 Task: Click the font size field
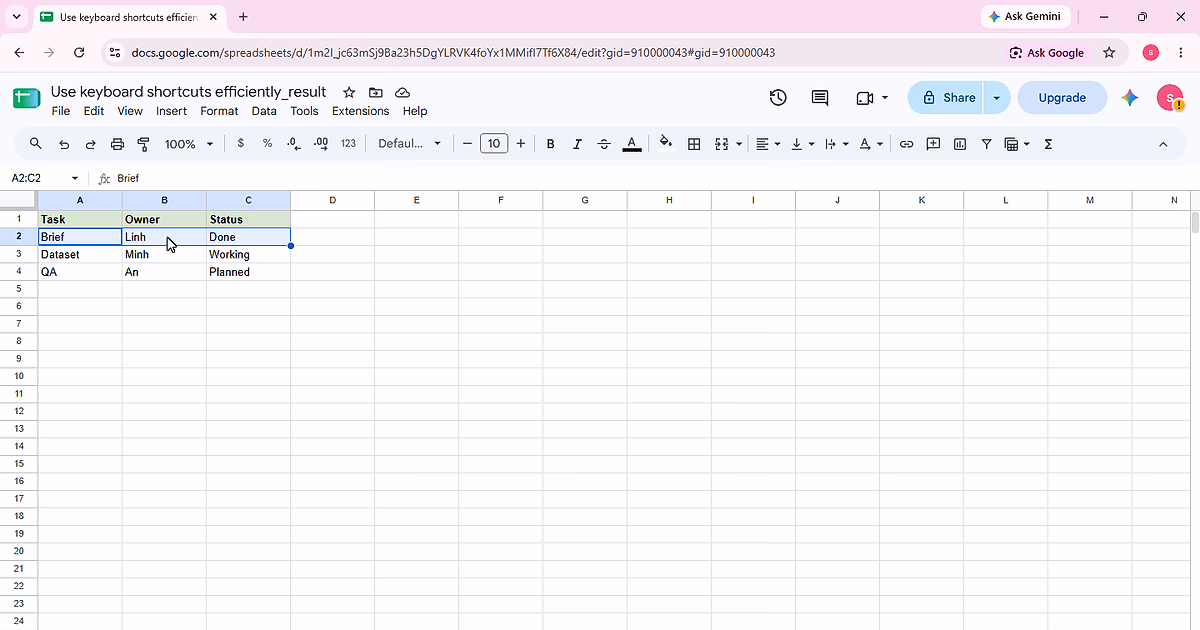coord(494,144)
